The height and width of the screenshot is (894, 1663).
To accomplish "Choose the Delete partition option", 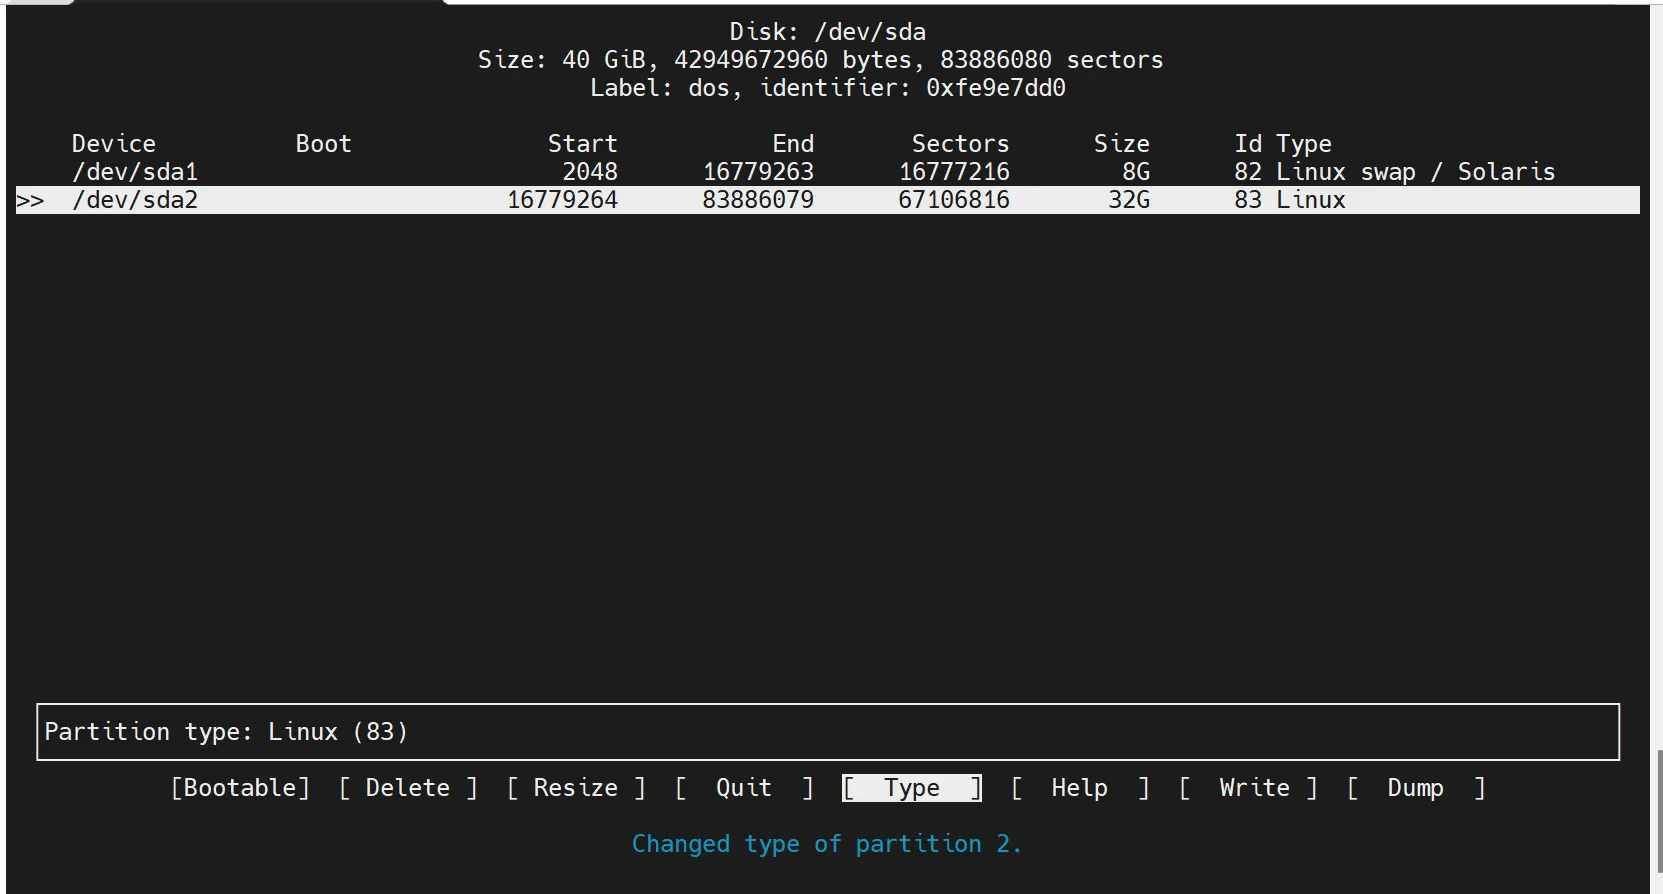I will 408,788.
